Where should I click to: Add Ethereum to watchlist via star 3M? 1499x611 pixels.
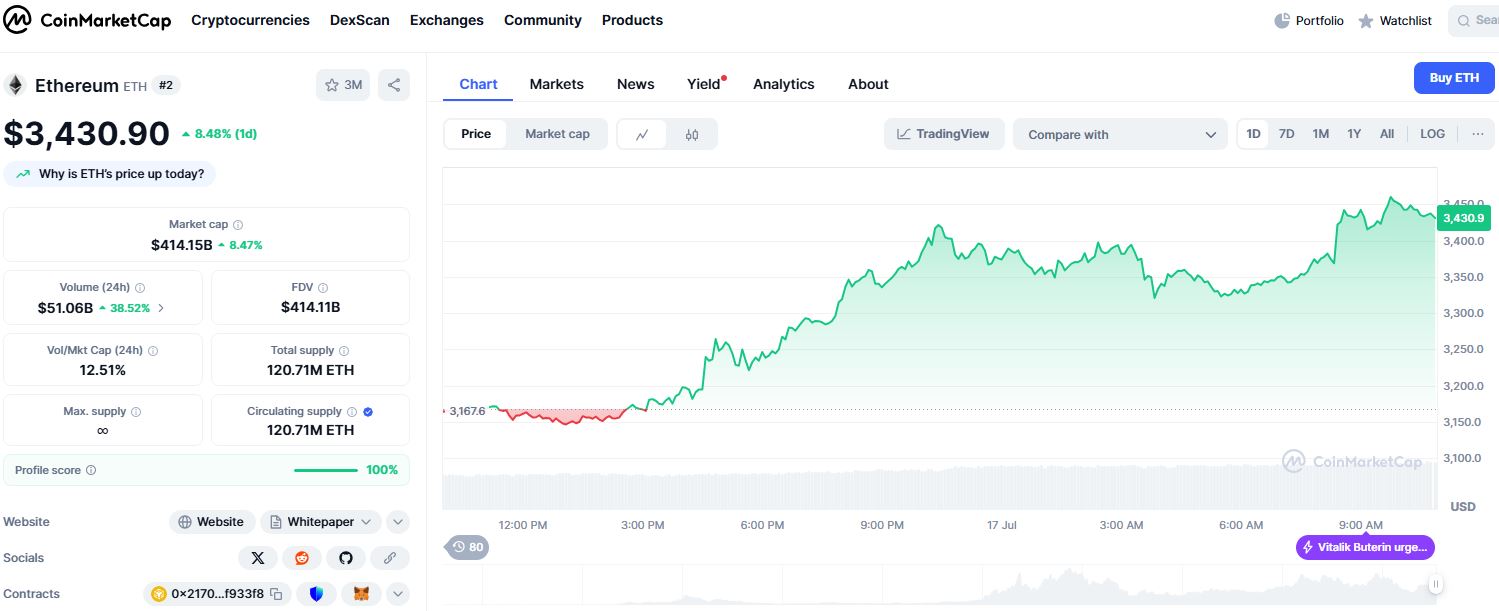click(343, 85)
